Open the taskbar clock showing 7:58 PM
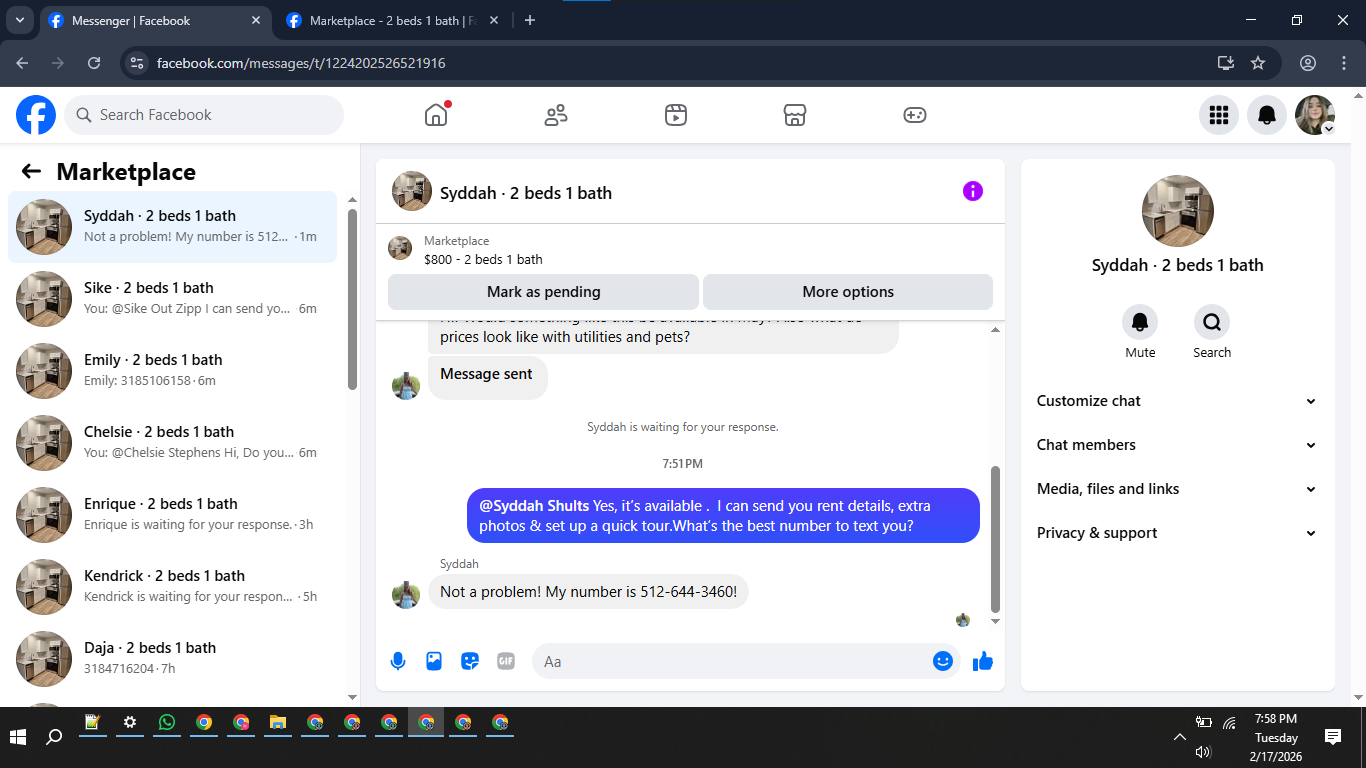This screenshot has height=768, width=1366. pos(1275,737)
